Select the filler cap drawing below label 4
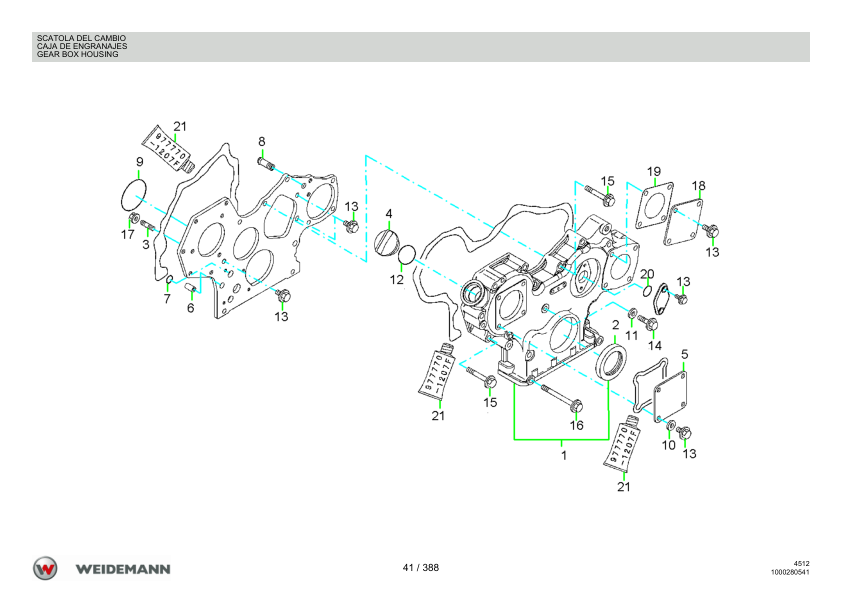This screenshot has height=595, width=842. [x=386, y=243]
